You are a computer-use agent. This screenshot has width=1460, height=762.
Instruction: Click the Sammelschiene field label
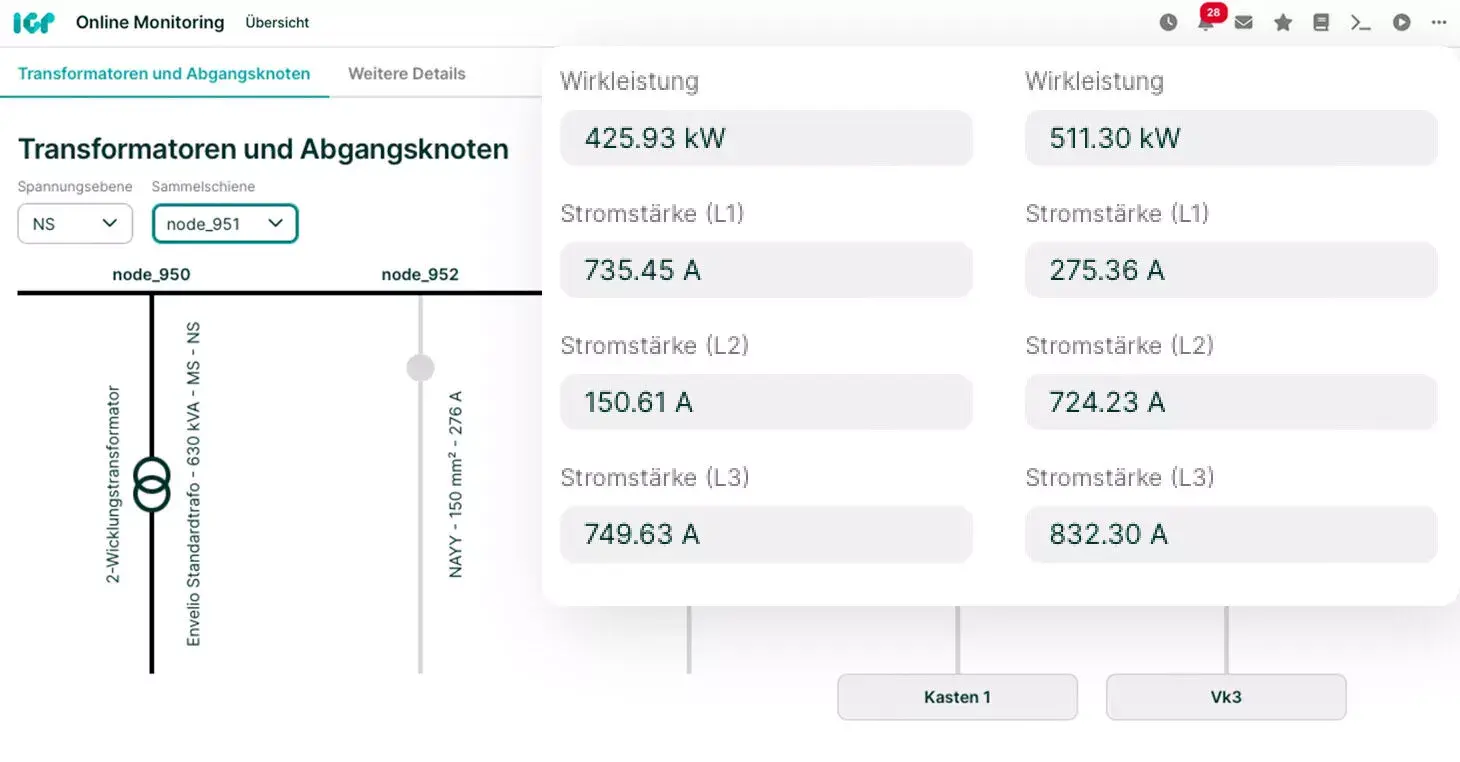tap(203, 186)
